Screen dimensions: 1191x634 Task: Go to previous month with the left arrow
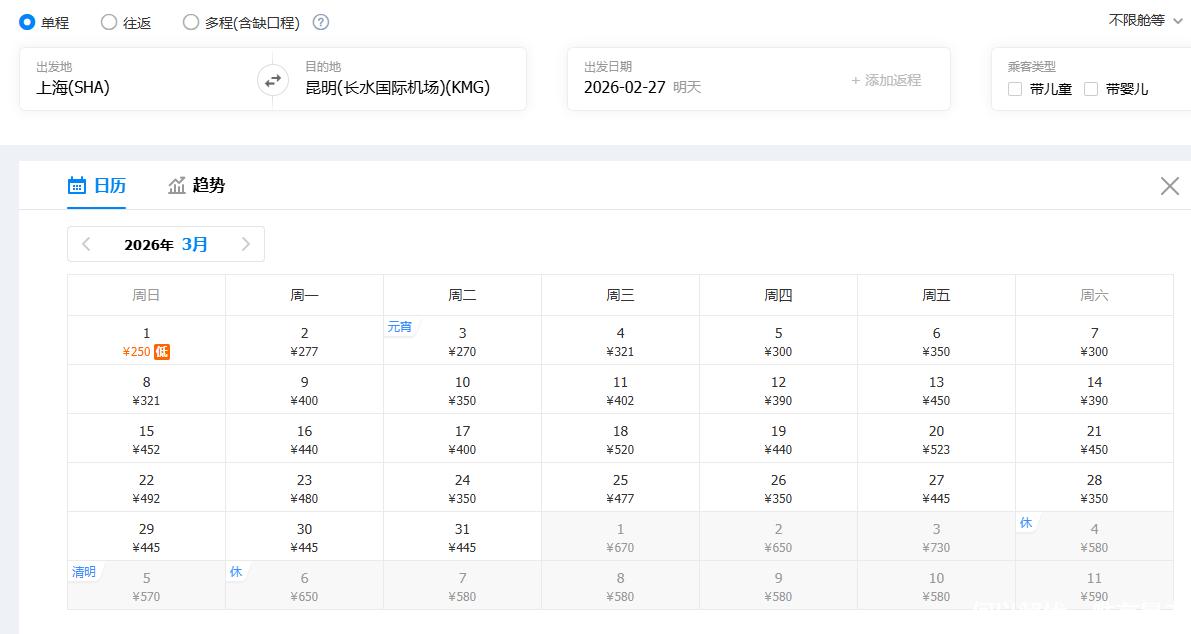(x=86, y=244)
